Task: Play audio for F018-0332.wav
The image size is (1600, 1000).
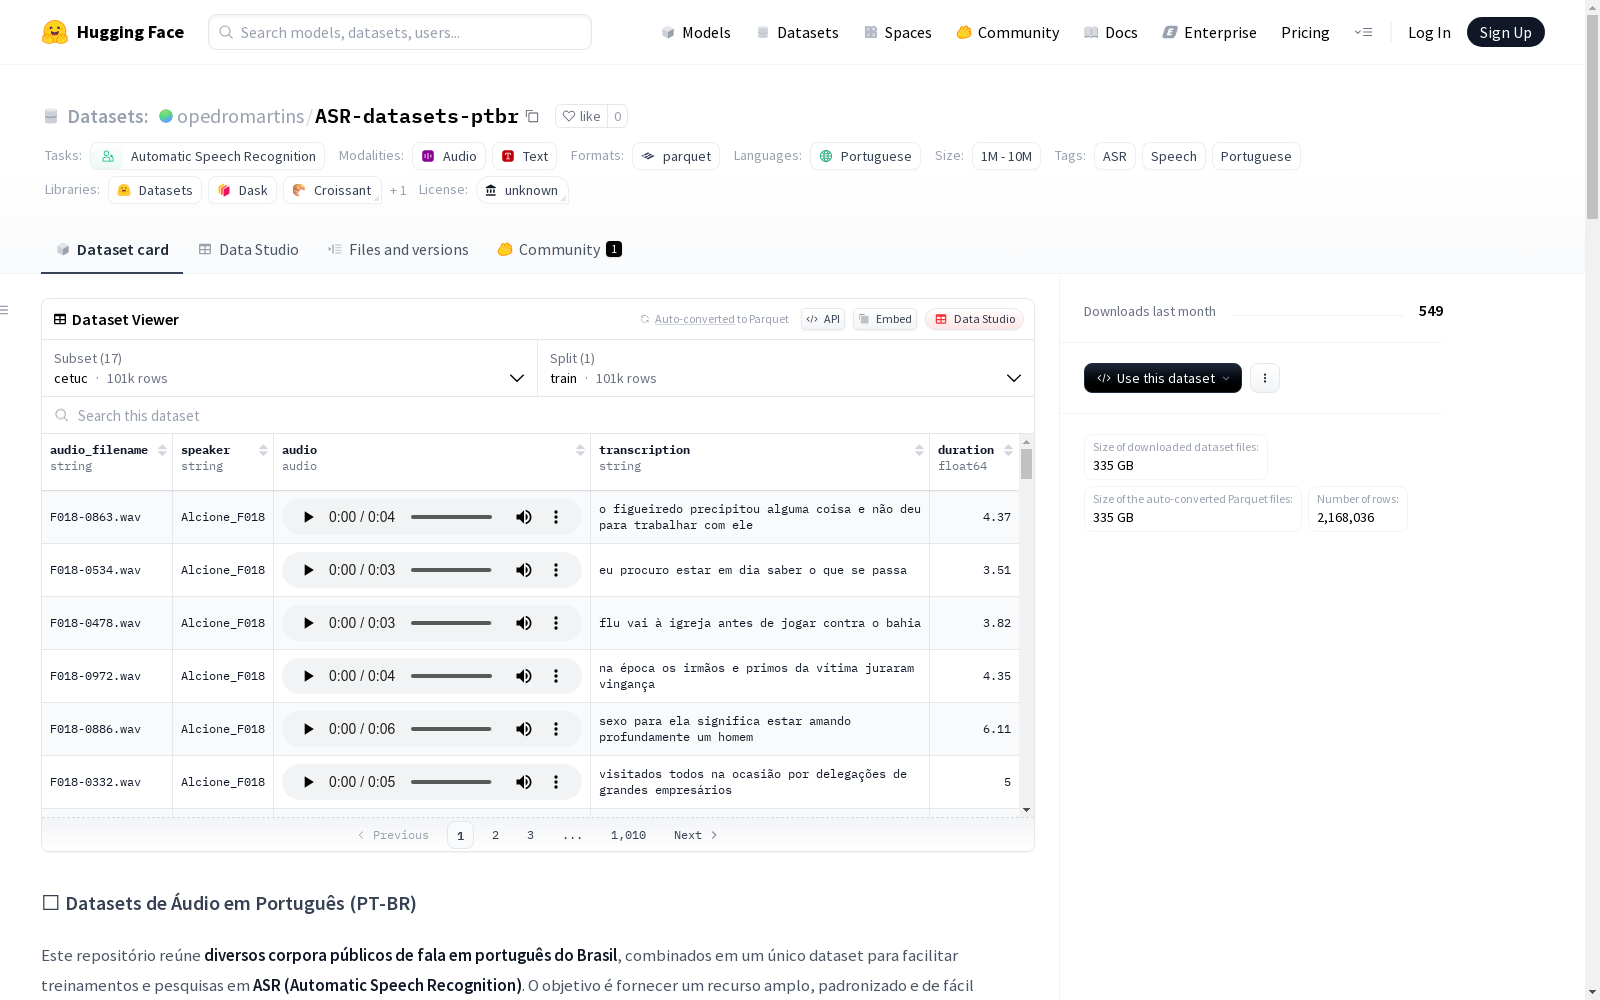Action: [308, 782]
